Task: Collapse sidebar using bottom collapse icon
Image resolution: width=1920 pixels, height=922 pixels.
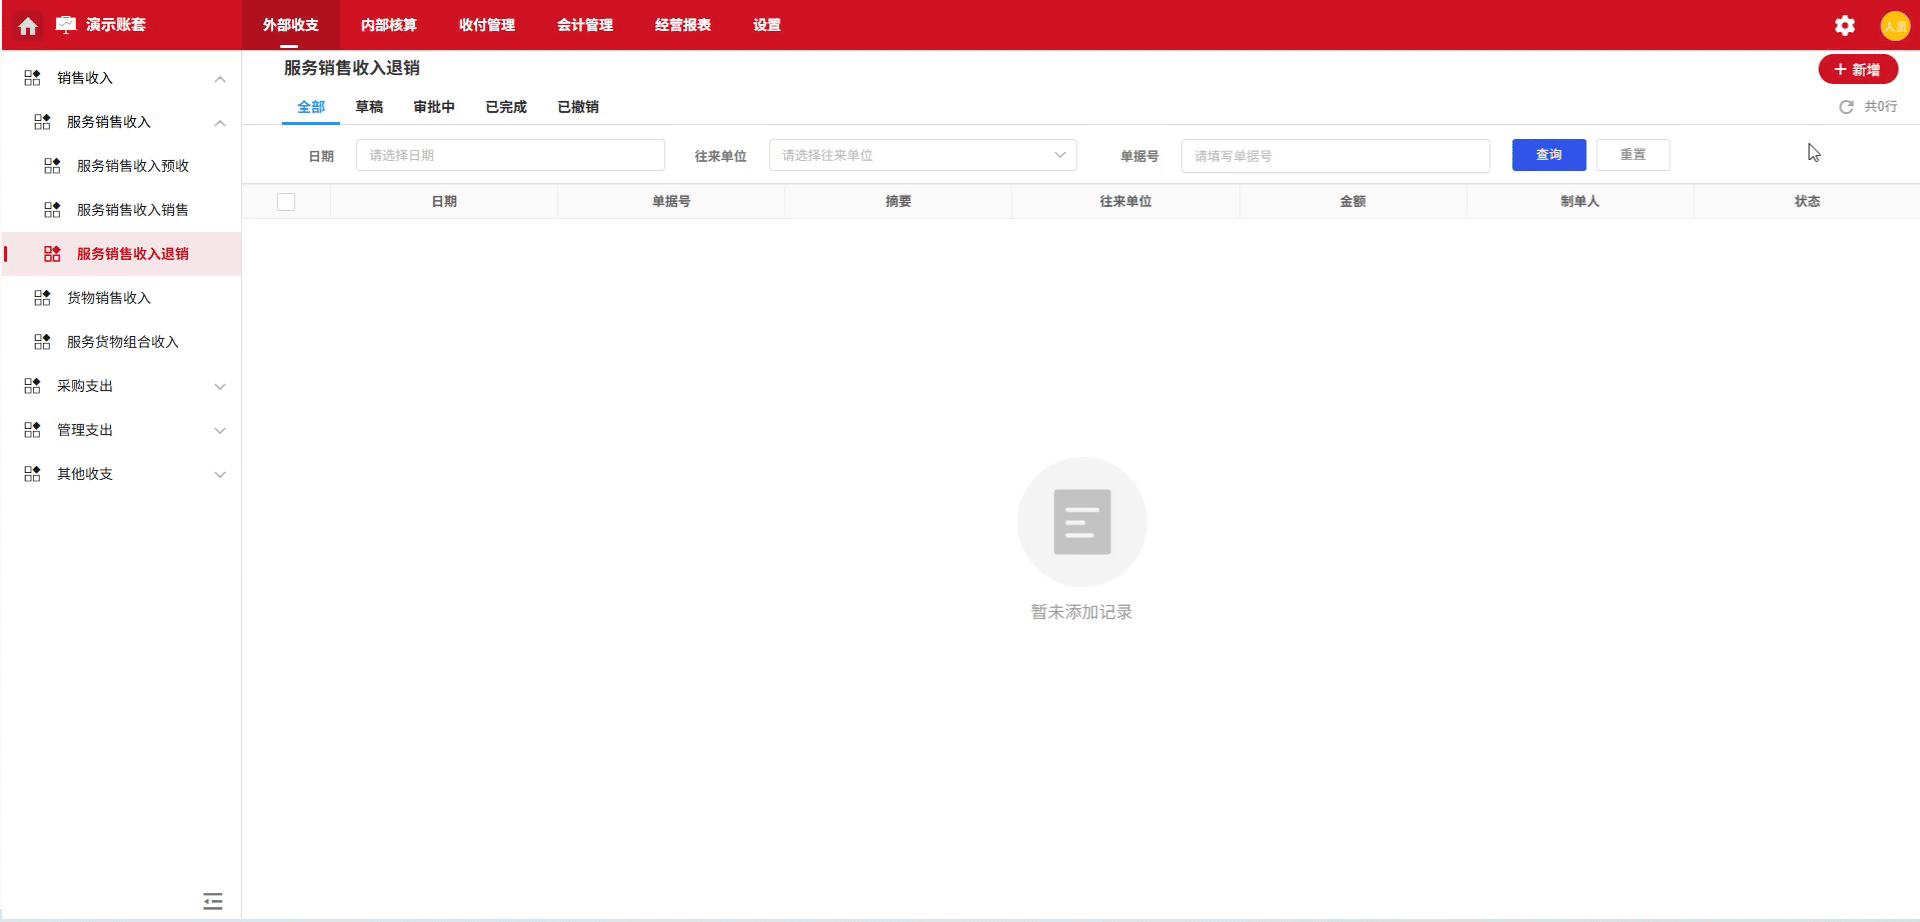Action: point(212,901)
